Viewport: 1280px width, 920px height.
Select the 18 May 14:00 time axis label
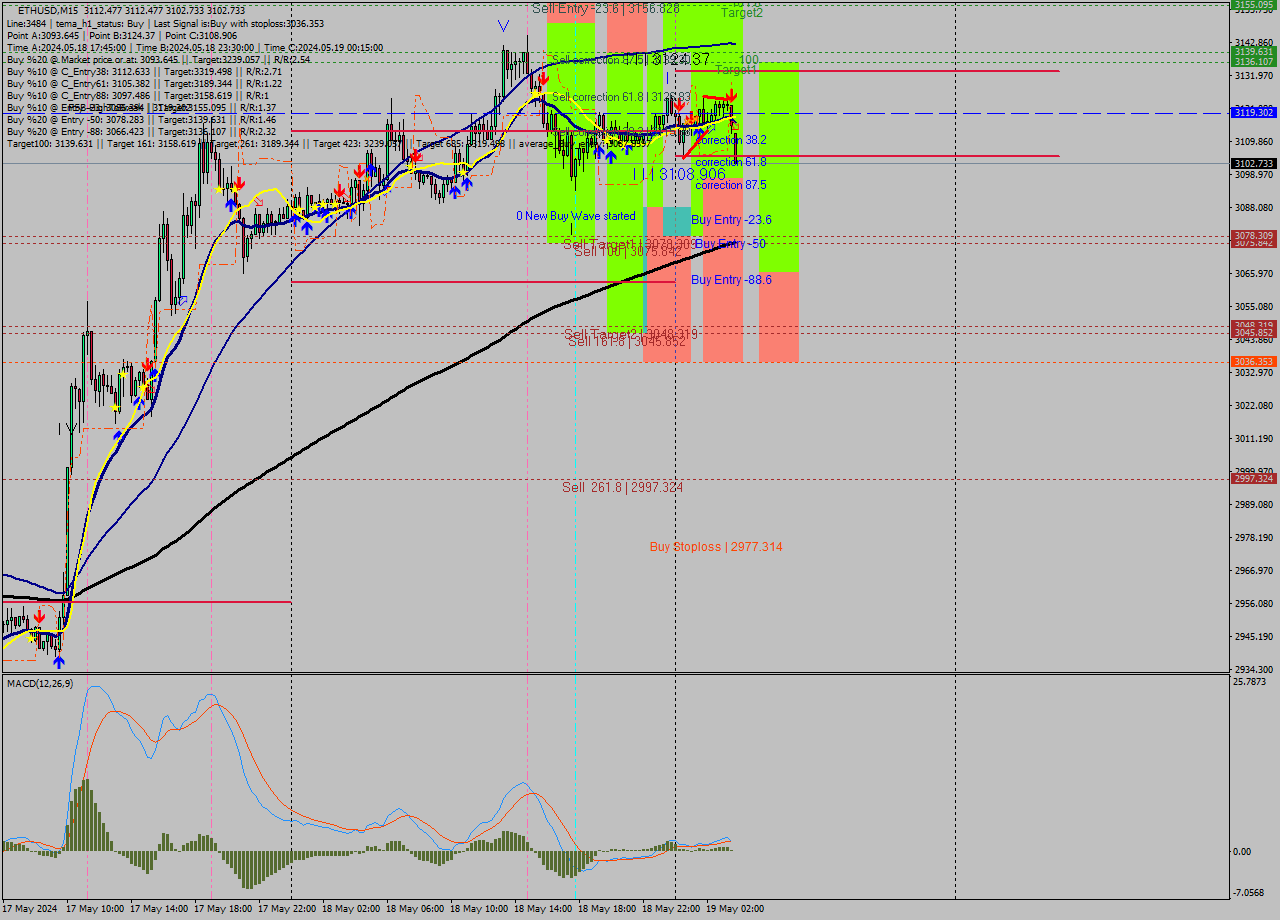541,909
